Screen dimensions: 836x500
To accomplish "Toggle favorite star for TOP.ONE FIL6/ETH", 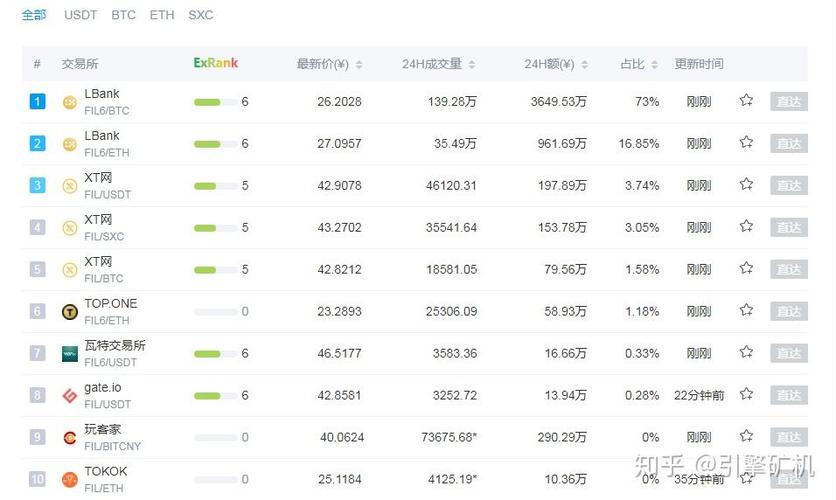I will click(x=746, y=311).
